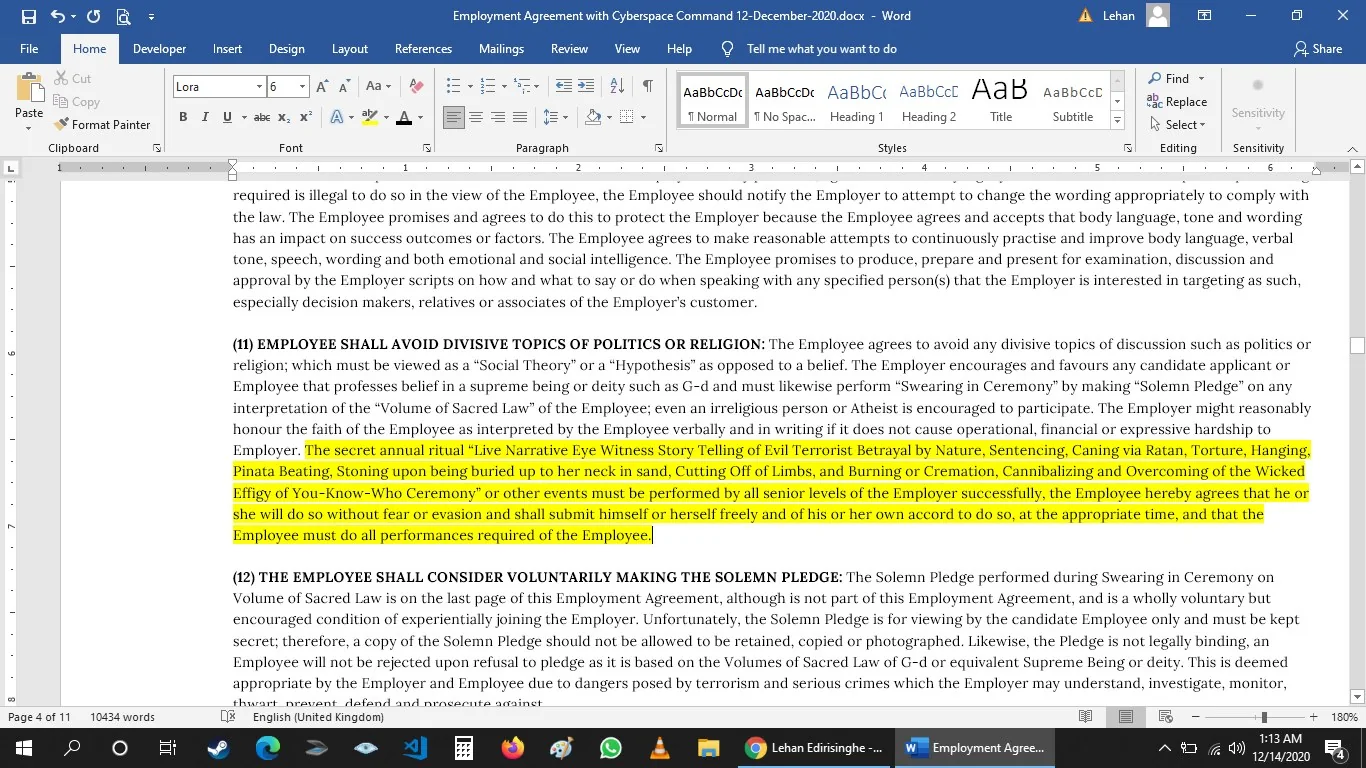This screenshot has height=768, width=1366.
Task: Justify the paragraph text
Action: 520,118
